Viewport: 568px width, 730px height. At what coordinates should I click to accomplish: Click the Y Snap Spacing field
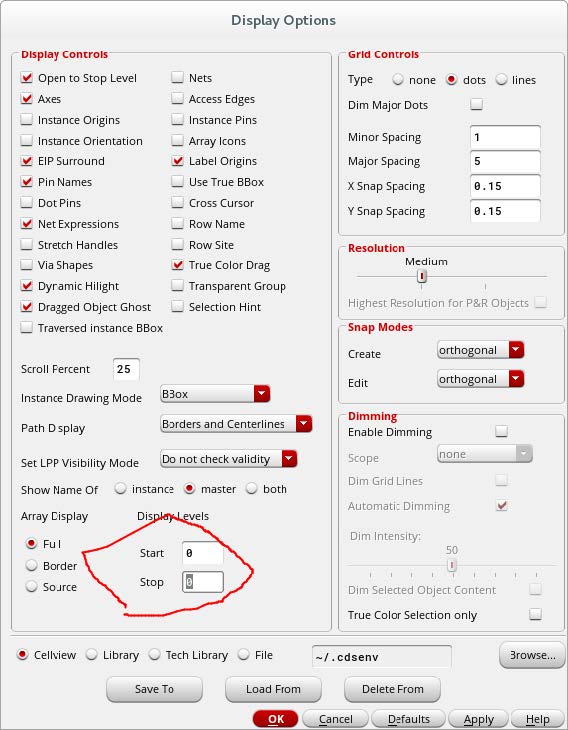tap(505, 211)
